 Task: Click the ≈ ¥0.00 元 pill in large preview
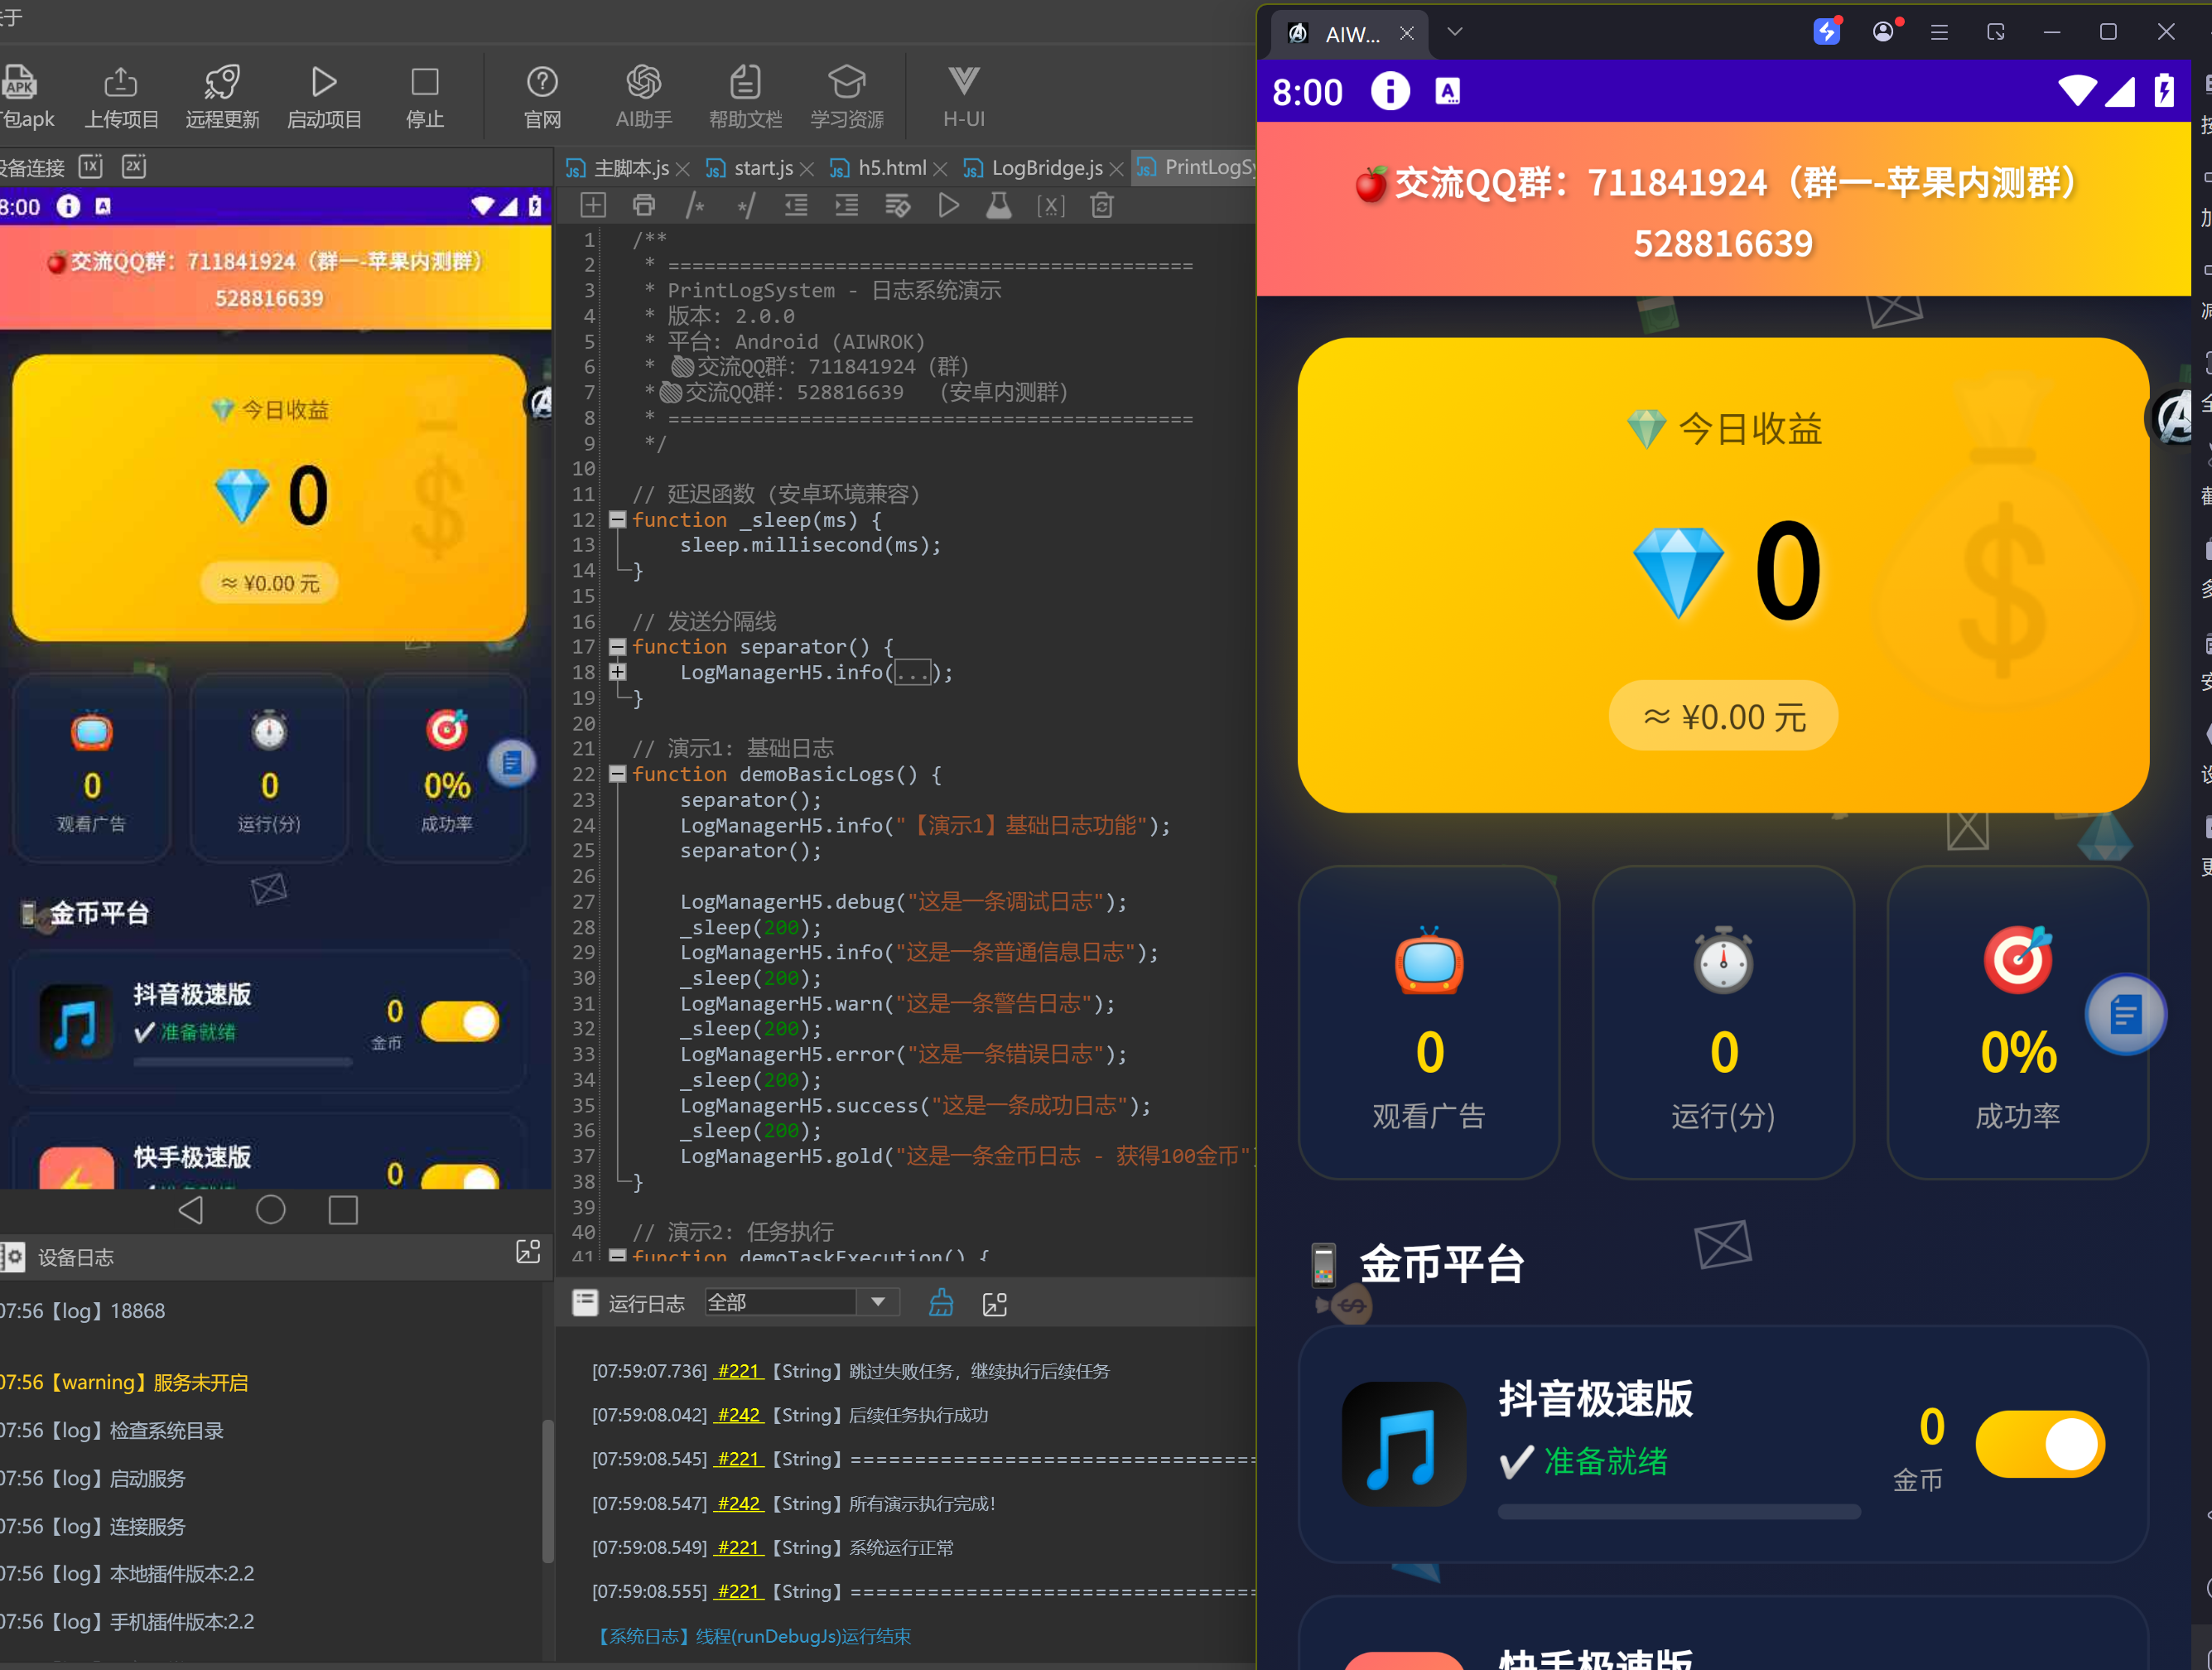pyautogui.click(x=1723, y=716)
